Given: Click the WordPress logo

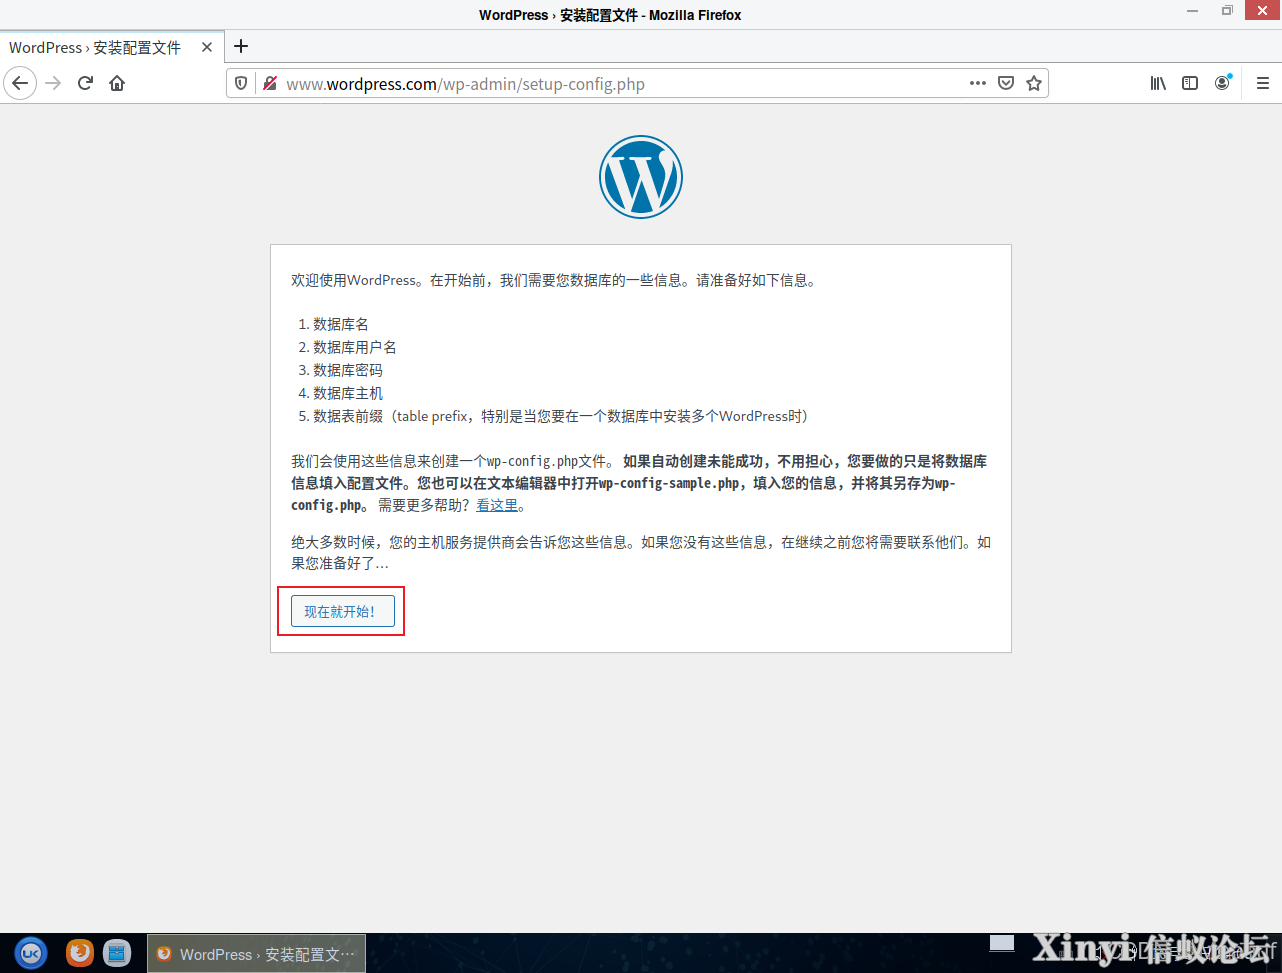Looking at the screenshot, I should [641, 177].
